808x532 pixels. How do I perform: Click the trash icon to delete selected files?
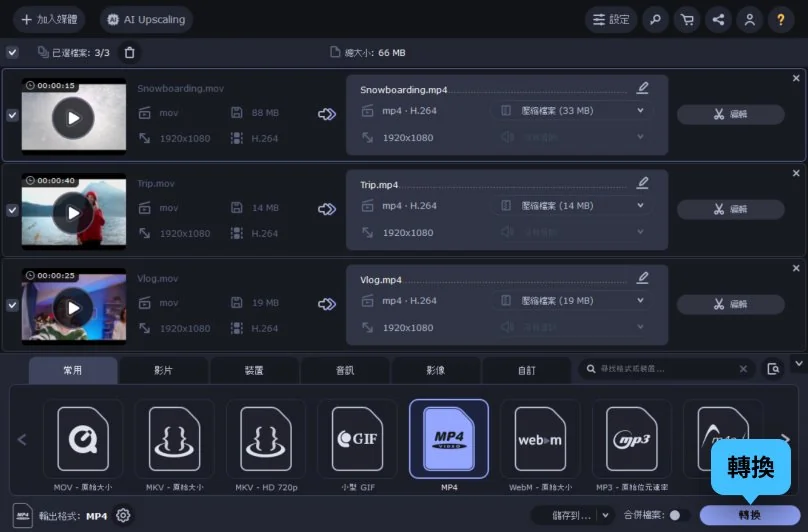(129, 52)
